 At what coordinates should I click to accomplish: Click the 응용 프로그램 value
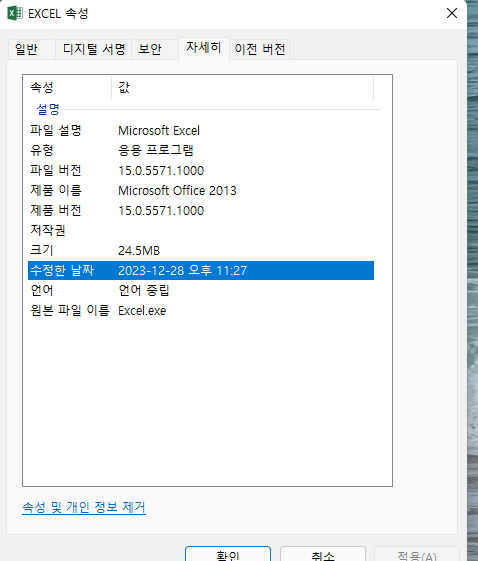(x=156, y=150)
